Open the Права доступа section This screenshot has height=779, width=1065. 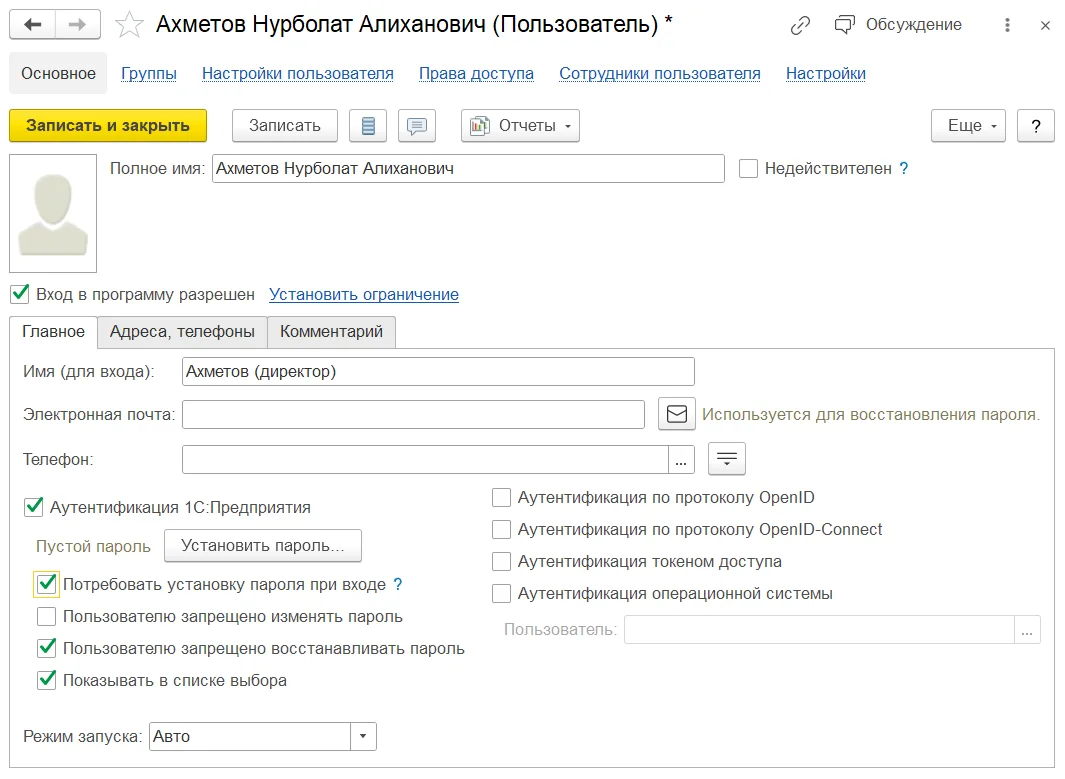pos(476,73)
